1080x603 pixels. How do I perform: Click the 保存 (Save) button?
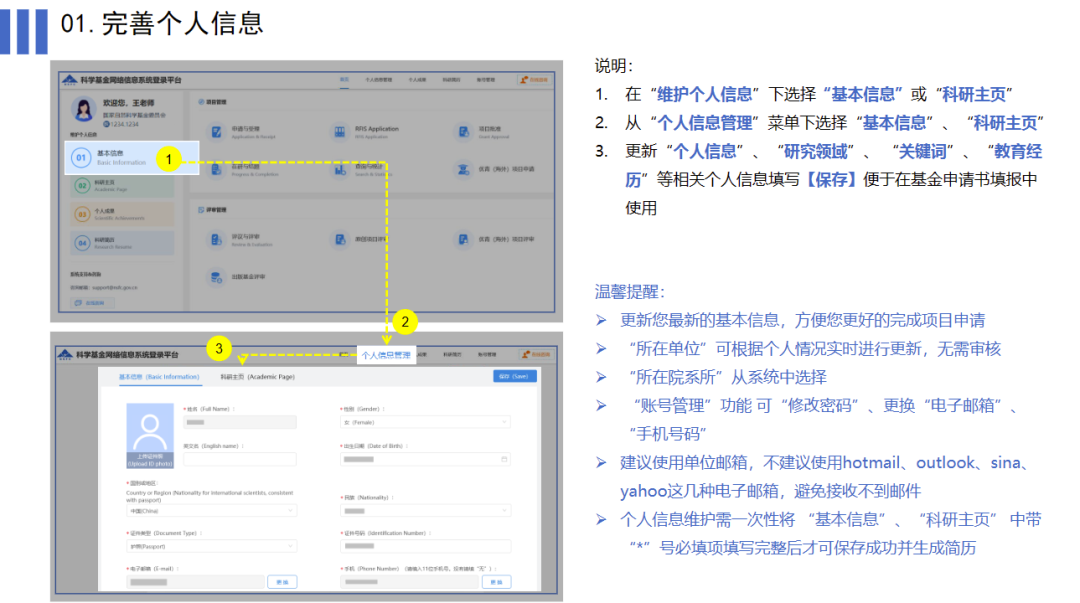coord(515,376)
